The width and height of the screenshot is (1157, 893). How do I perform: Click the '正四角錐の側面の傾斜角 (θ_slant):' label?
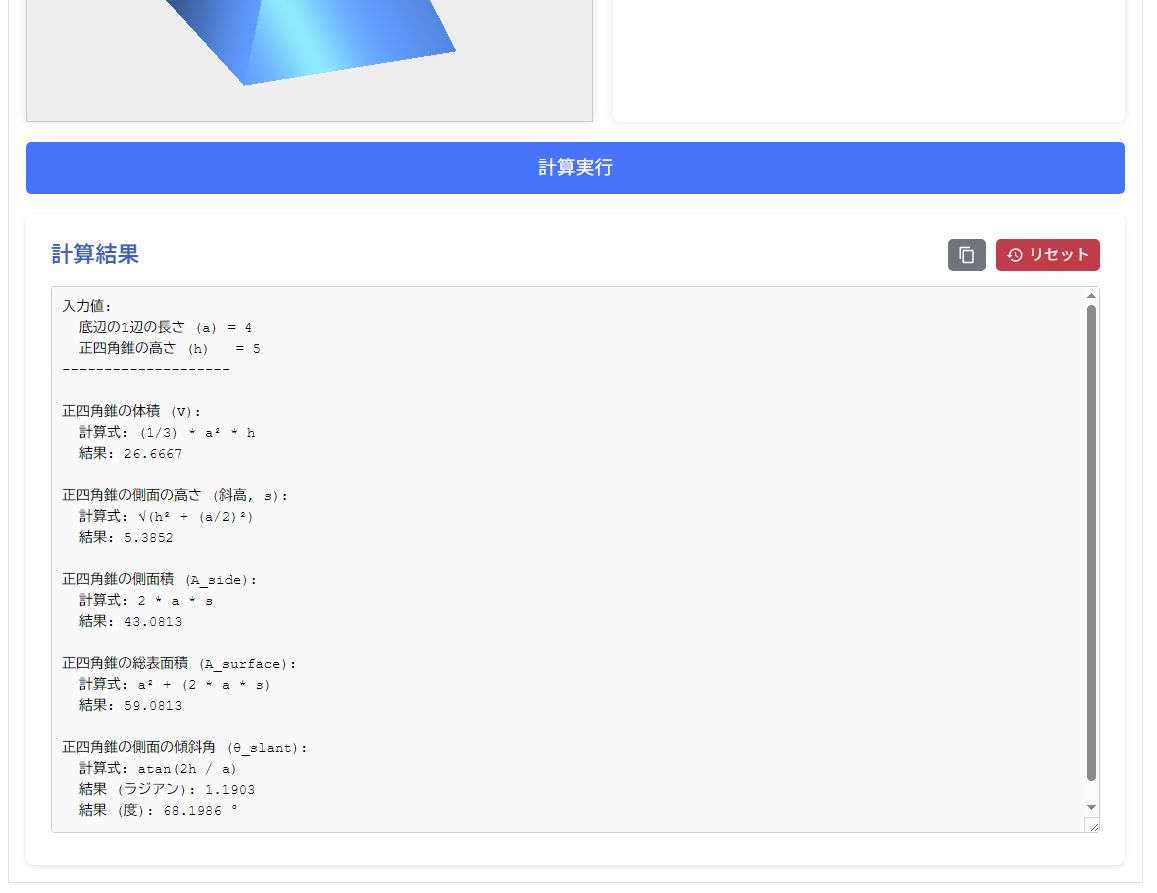point(184,748)
